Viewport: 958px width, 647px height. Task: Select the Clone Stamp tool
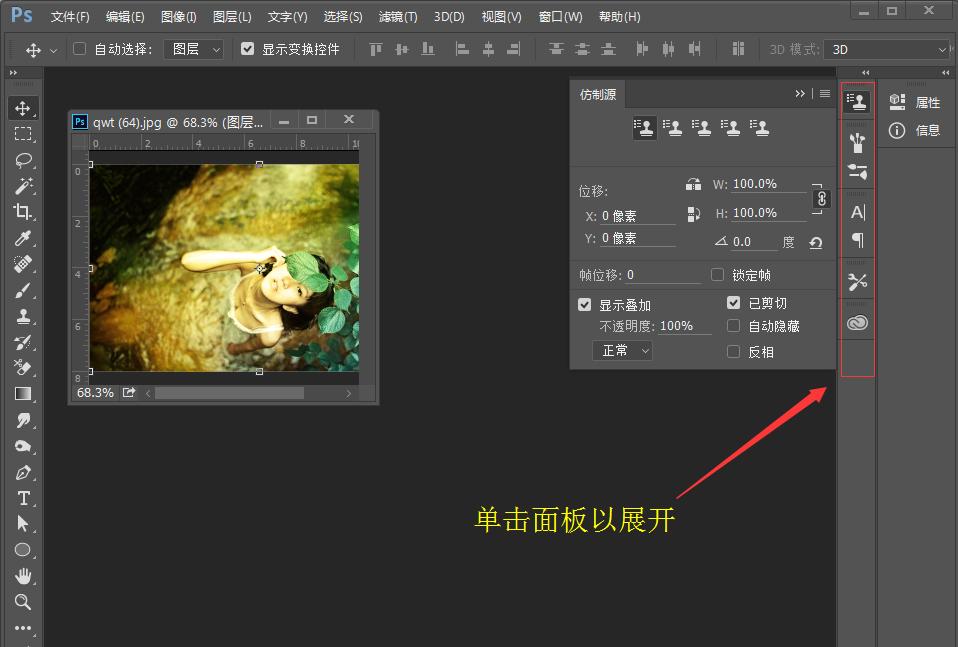(23, 316)
